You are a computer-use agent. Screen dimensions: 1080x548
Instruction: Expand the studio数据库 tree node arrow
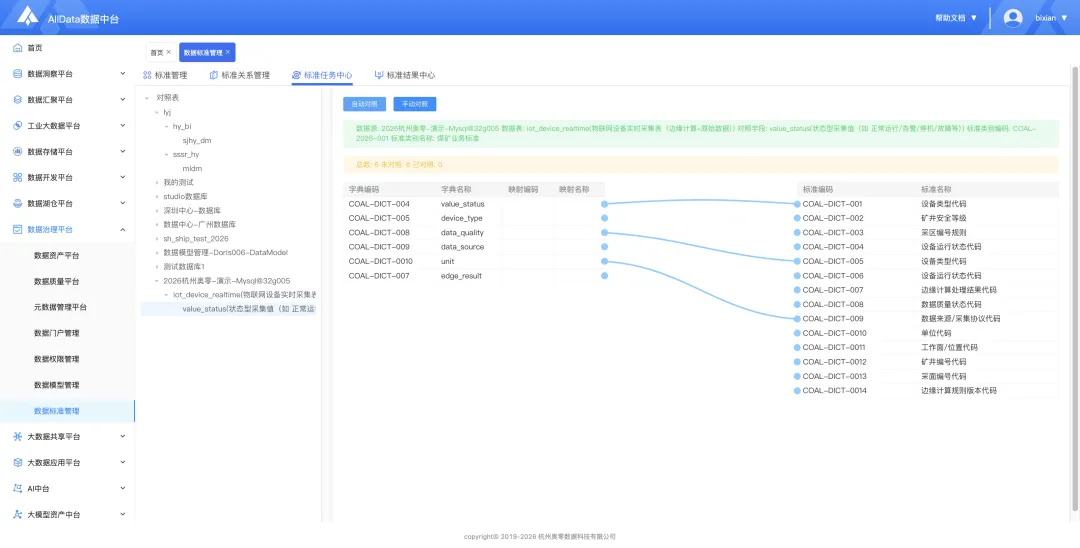coord(157,196)
